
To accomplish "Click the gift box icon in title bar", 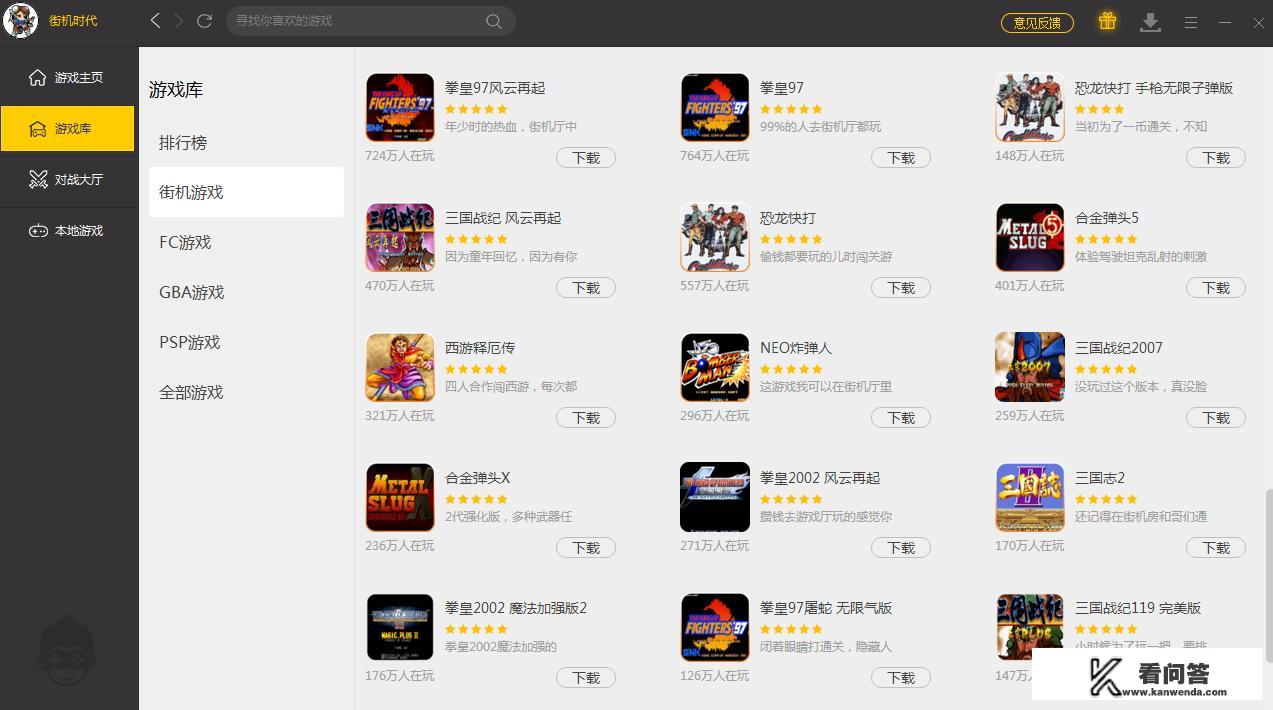I will point(1107,21).
